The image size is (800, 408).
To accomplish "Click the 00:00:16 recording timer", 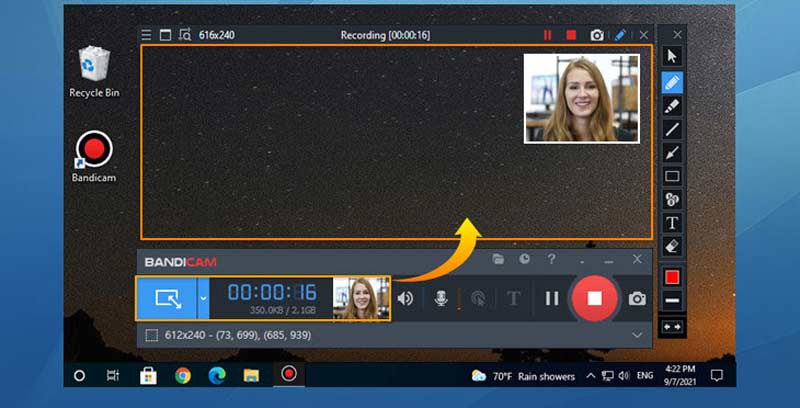I will point(272,292).
